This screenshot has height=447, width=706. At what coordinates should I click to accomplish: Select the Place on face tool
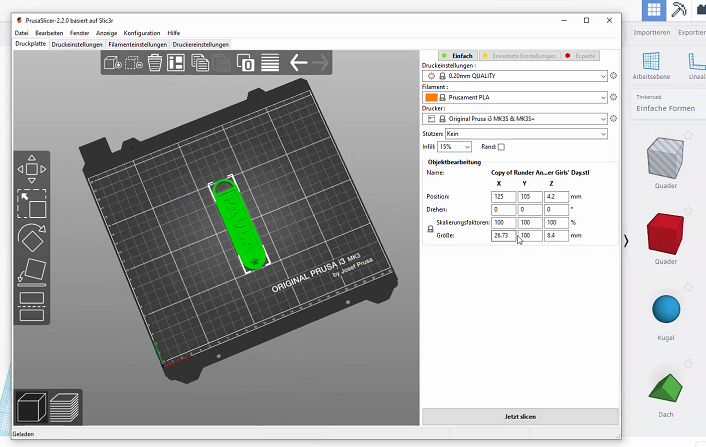point(32,273)
